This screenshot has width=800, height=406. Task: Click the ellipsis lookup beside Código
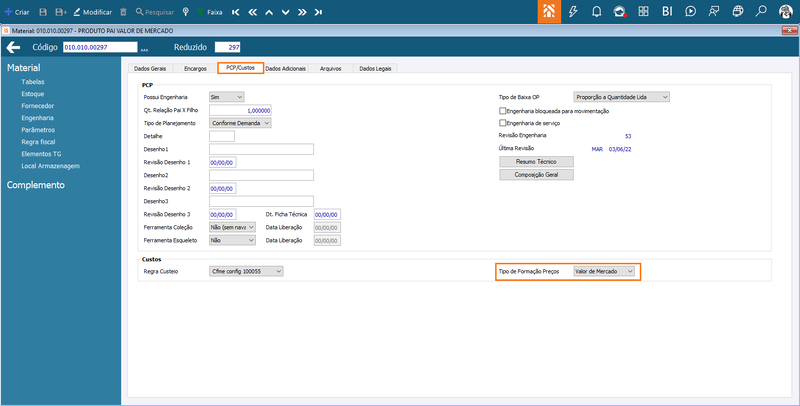pyautogui.click(x=144, y=49)
